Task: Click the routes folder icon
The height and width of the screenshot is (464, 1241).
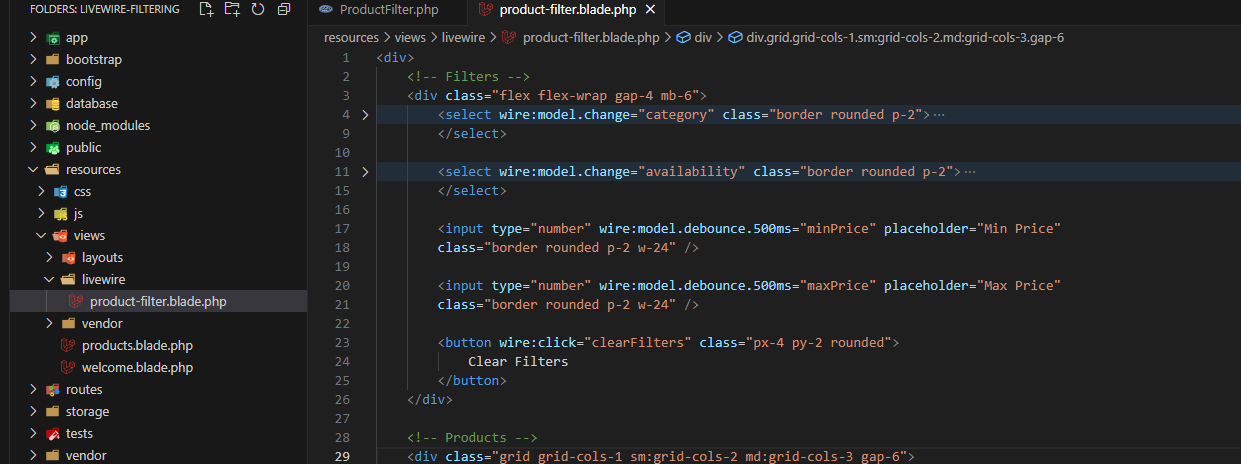Action: pos(53,390)
